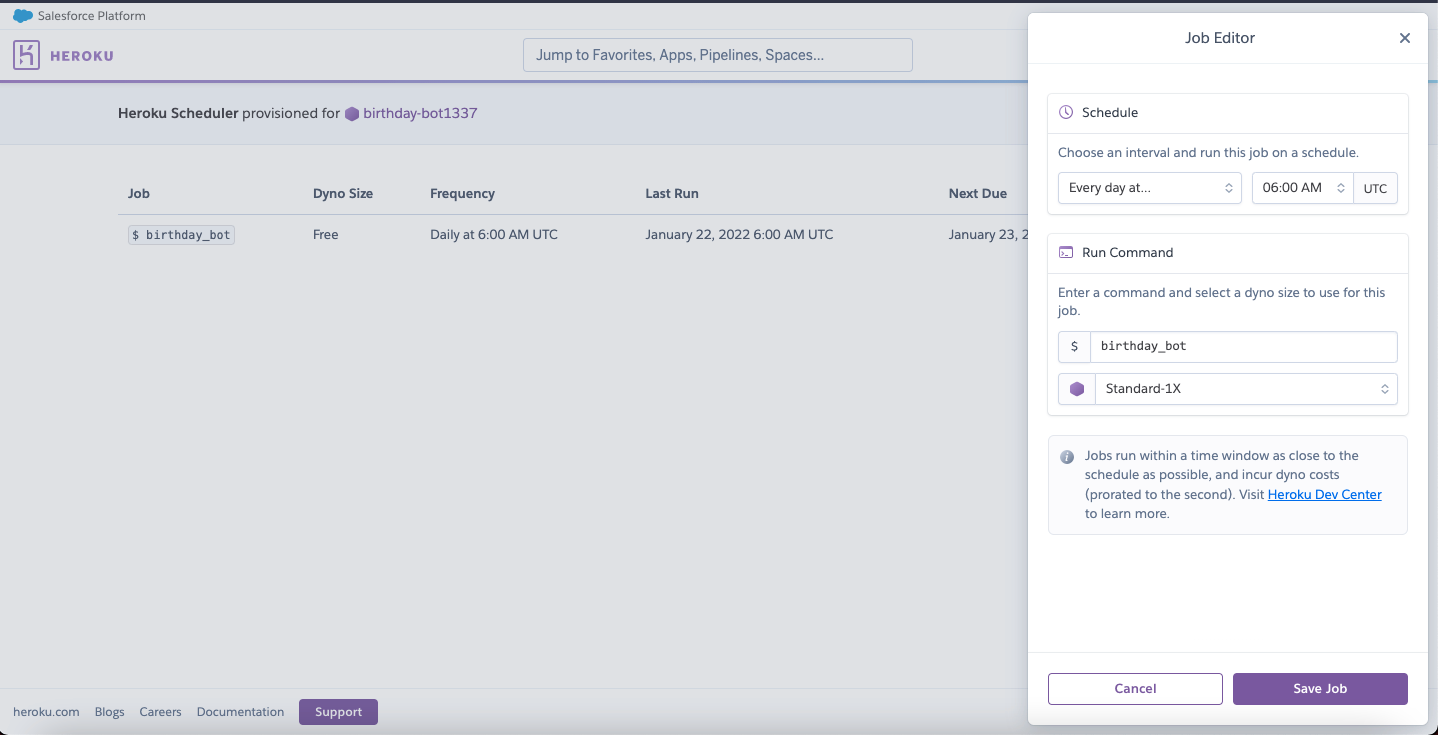Viewport: 1438px width, 735px height.
Task: Open the Standard-1X dyno size dropdown
Action: click(x=1246, y=389)
